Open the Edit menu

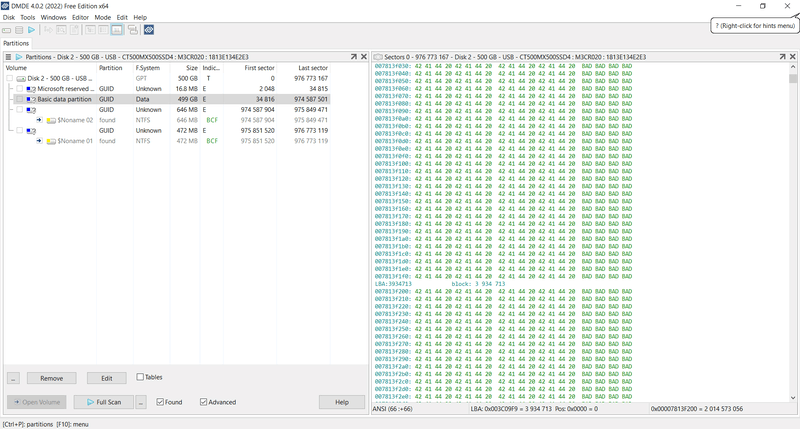[122, 17]
